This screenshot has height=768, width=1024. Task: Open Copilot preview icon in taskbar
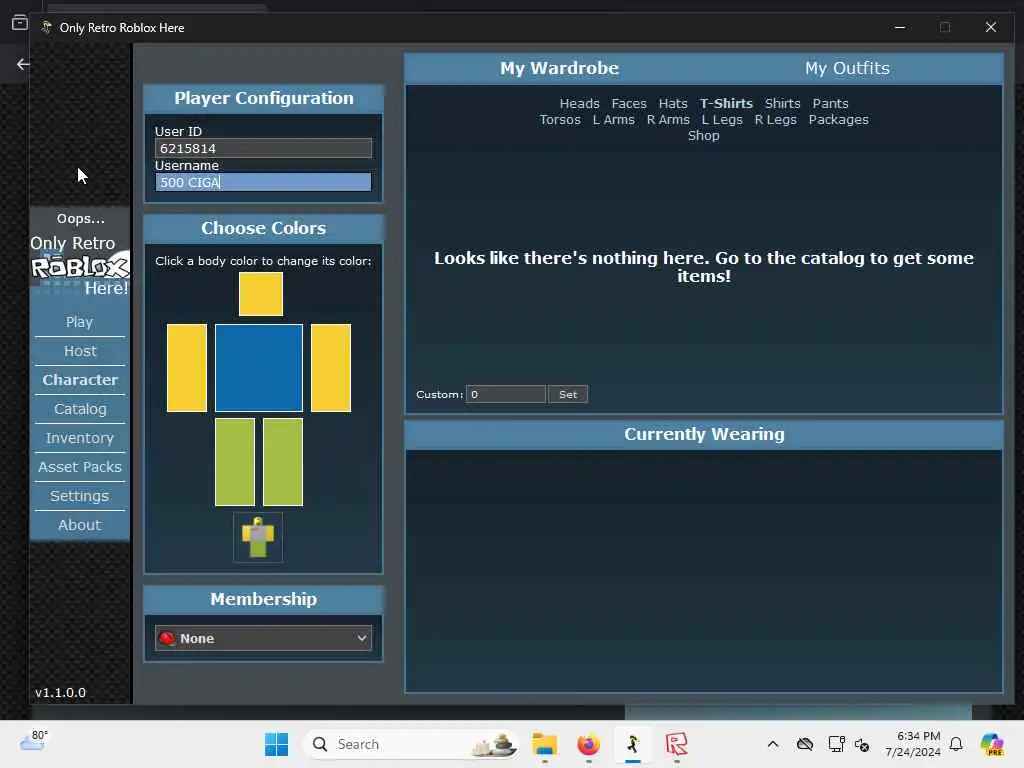click(992, 744)
